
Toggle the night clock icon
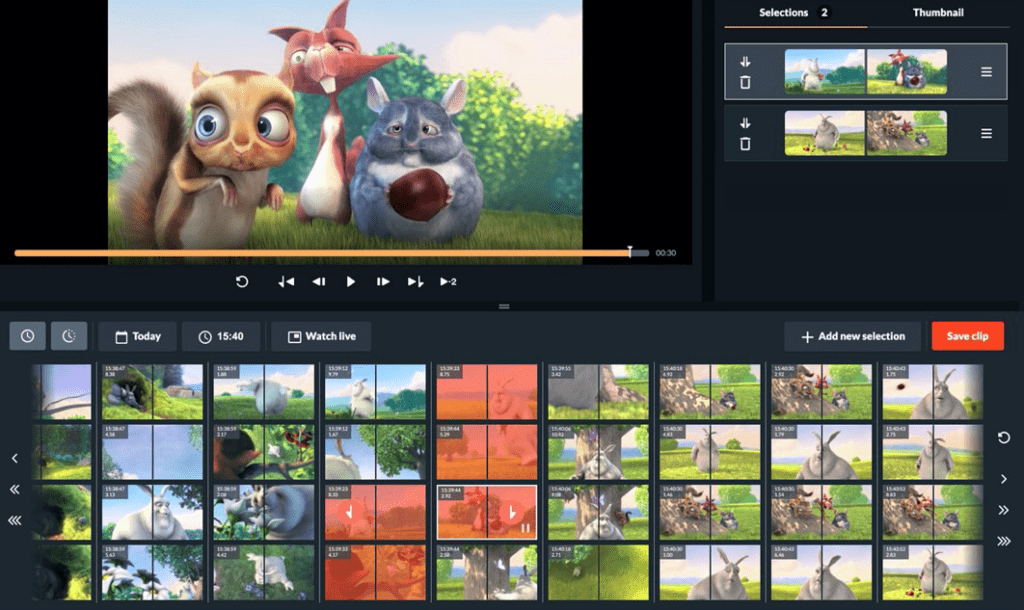click(68, 336)
